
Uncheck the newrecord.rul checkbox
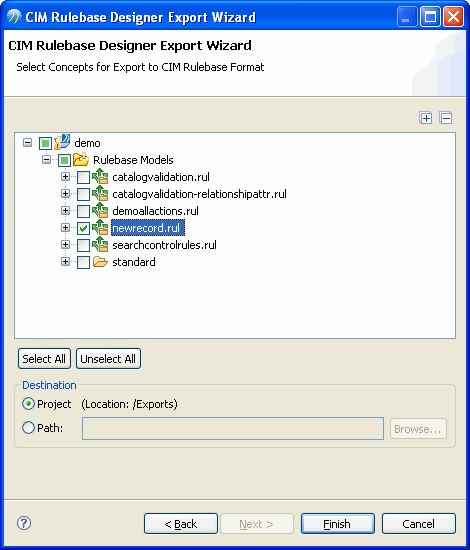83,228
